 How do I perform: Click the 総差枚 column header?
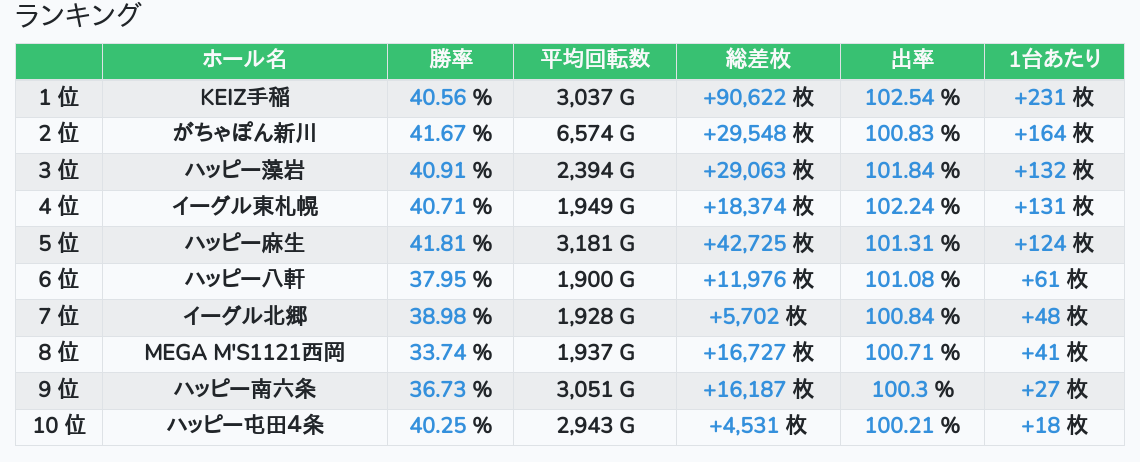pos(758,60)
